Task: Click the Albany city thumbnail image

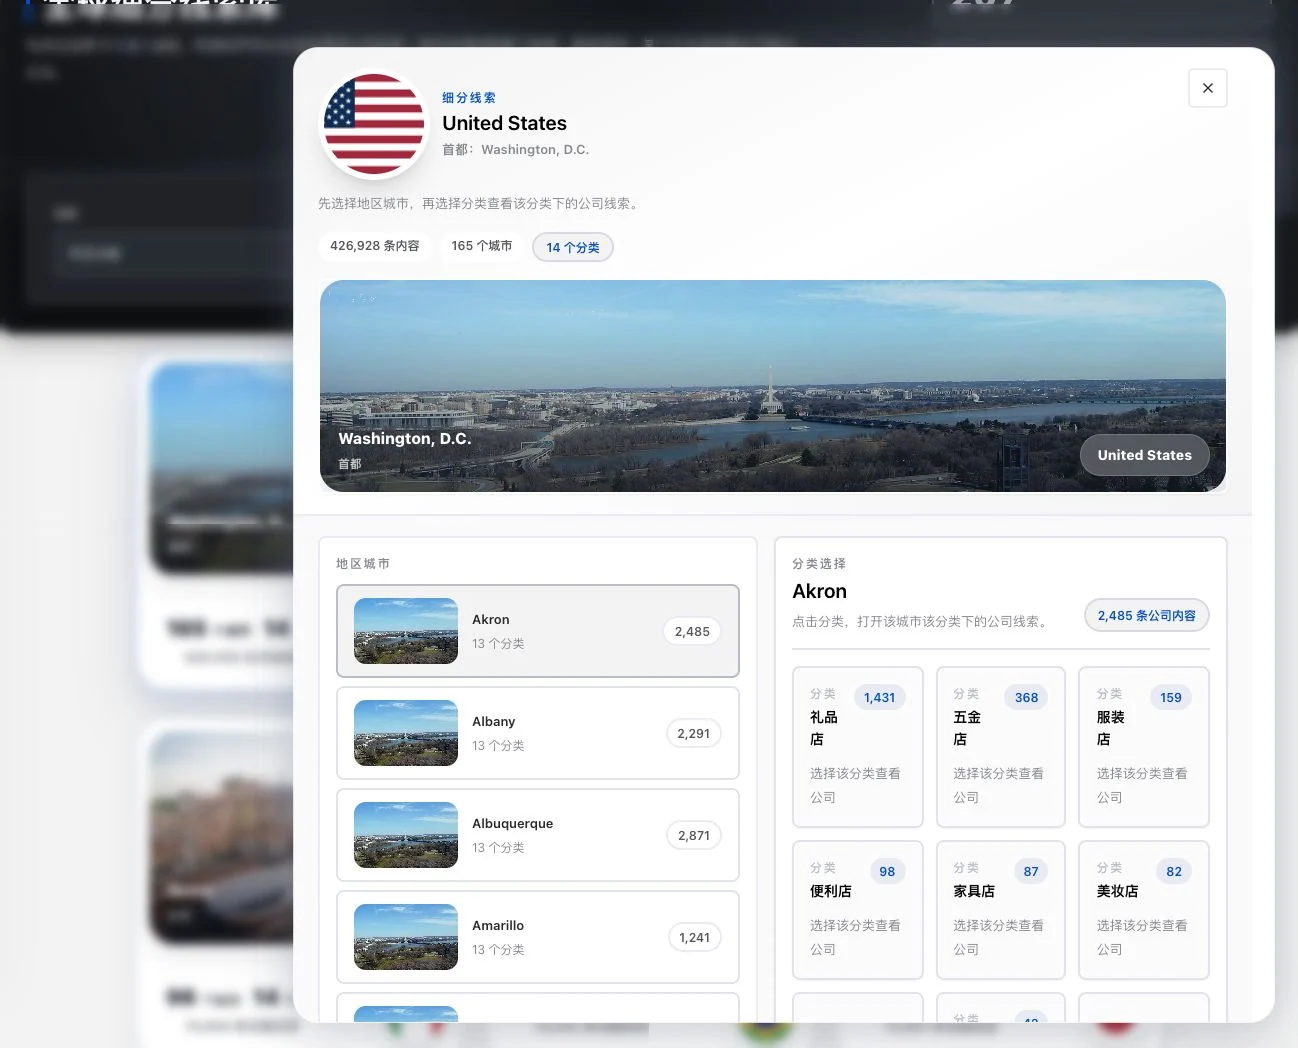Action: (x=406, y=733)
